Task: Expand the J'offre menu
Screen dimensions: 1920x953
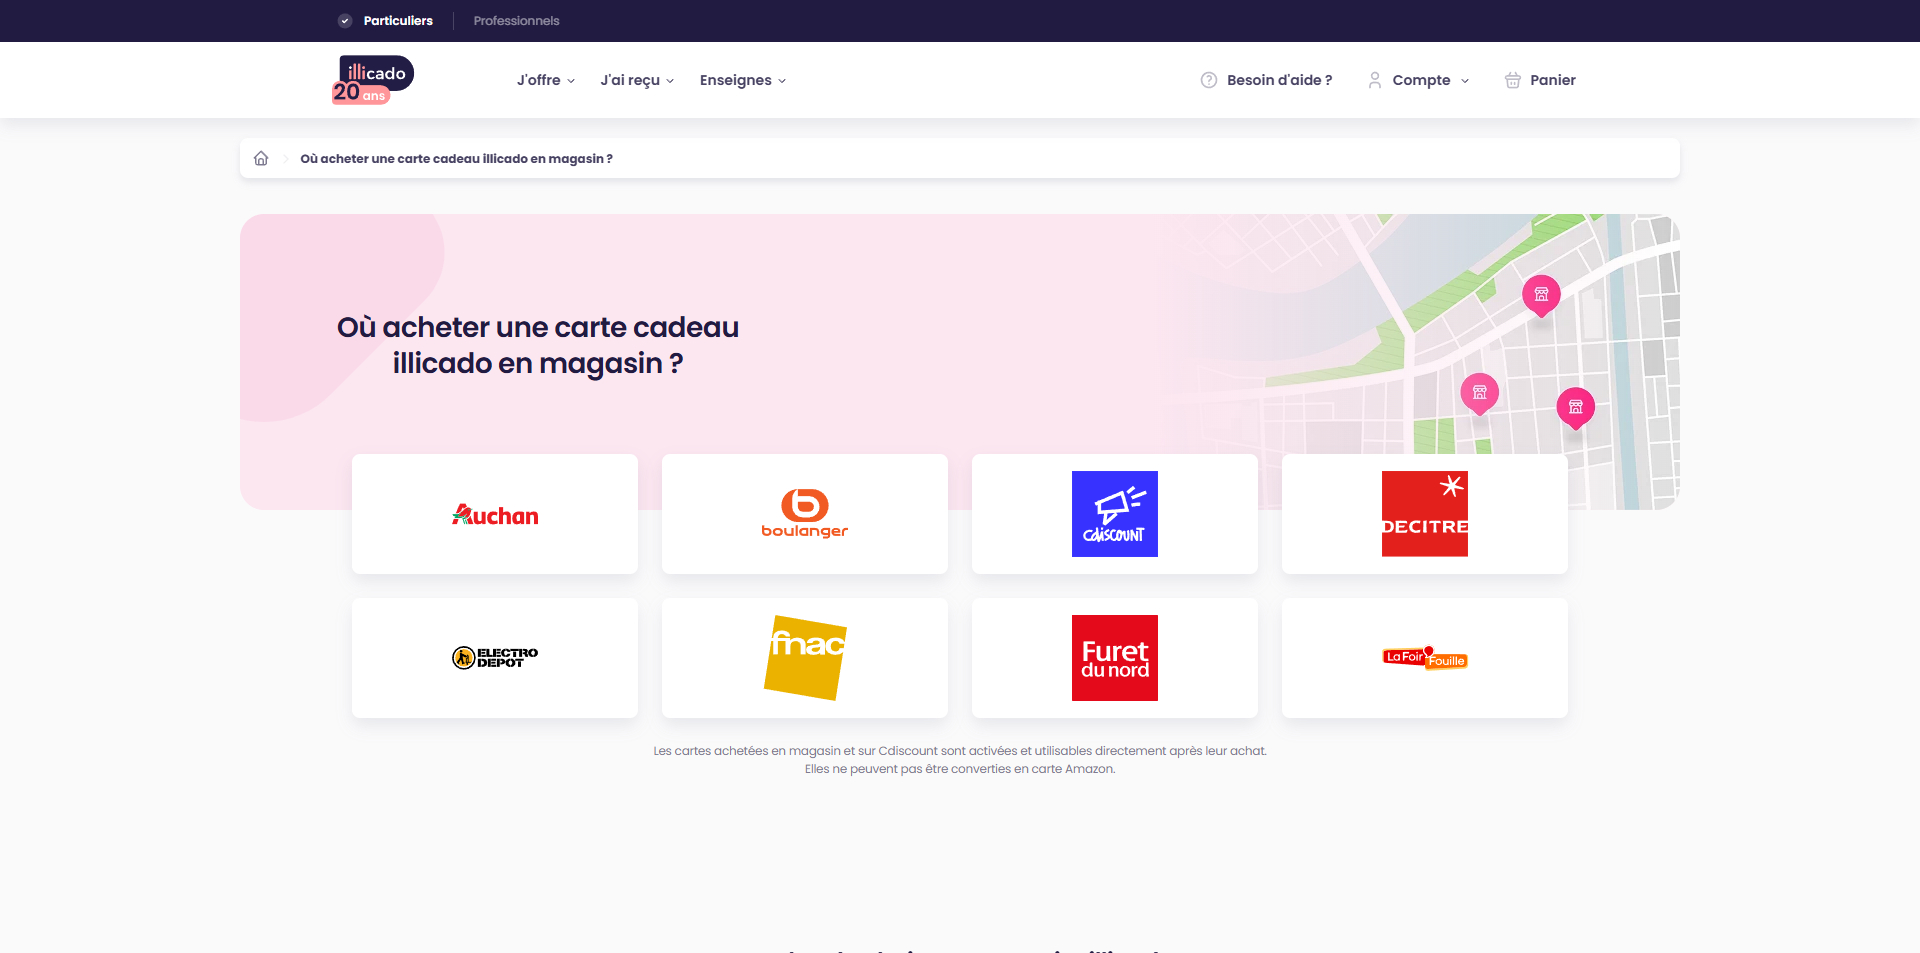Action: pos(546,80)
